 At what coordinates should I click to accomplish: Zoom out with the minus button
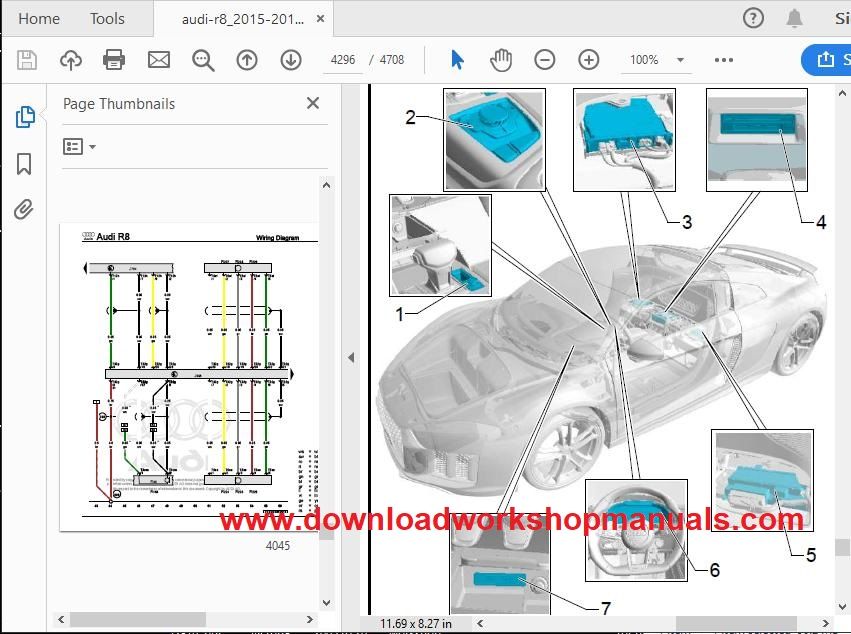[544, 60]
